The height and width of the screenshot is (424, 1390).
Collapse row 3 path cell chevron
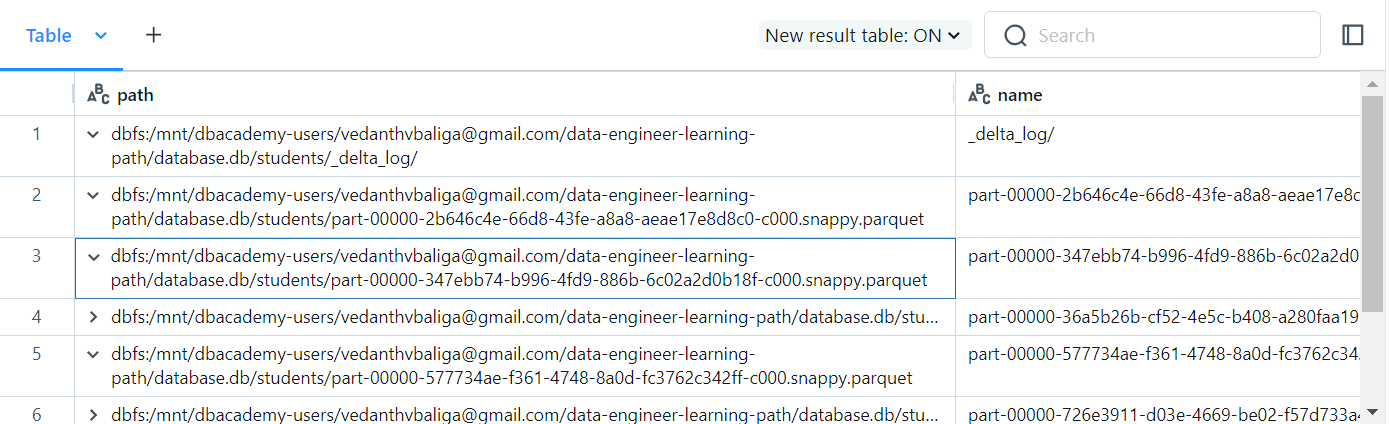(x=94, y=257)
